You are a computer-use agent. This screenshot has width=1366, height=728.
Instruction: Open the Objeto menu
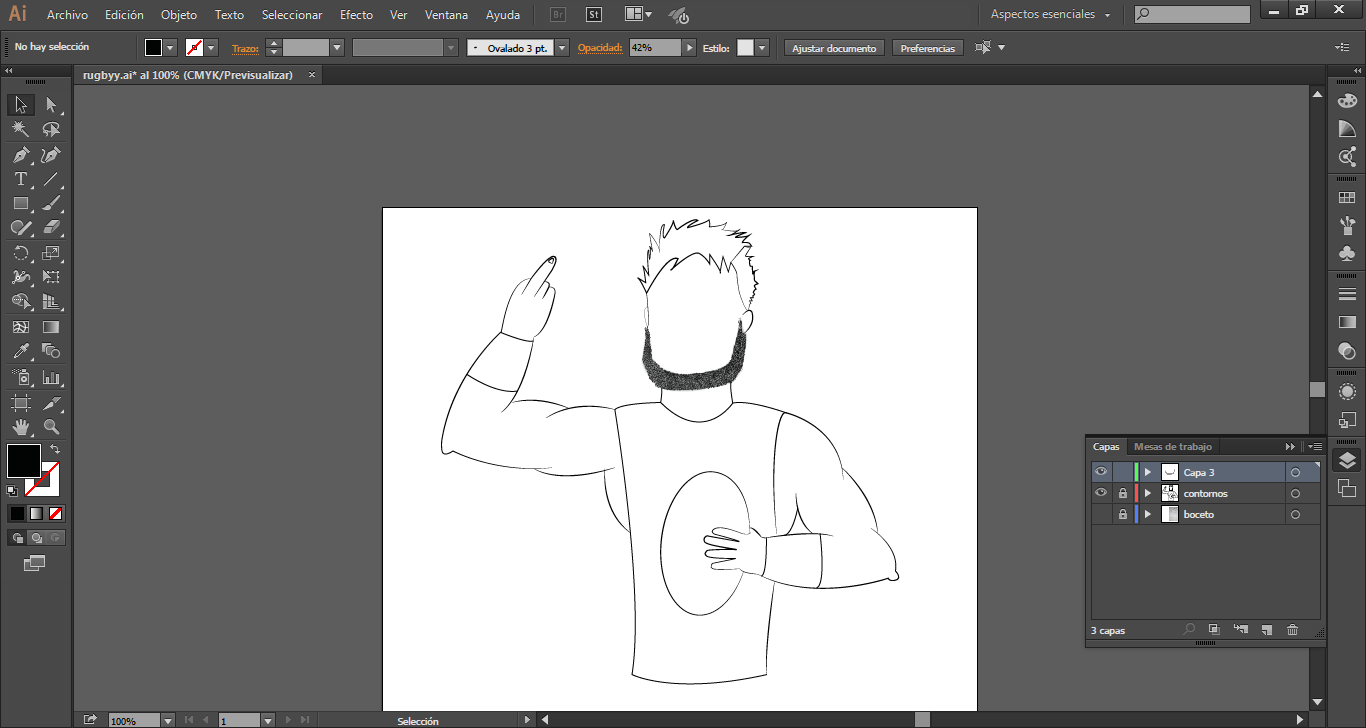pos(179,15)
